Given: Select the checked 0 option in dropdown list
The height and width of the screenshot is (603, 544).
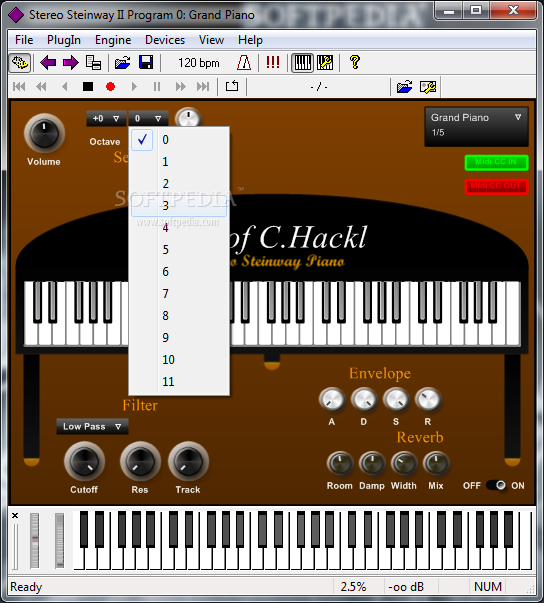Looking at the screenshot, I should (x=179, y=140).
